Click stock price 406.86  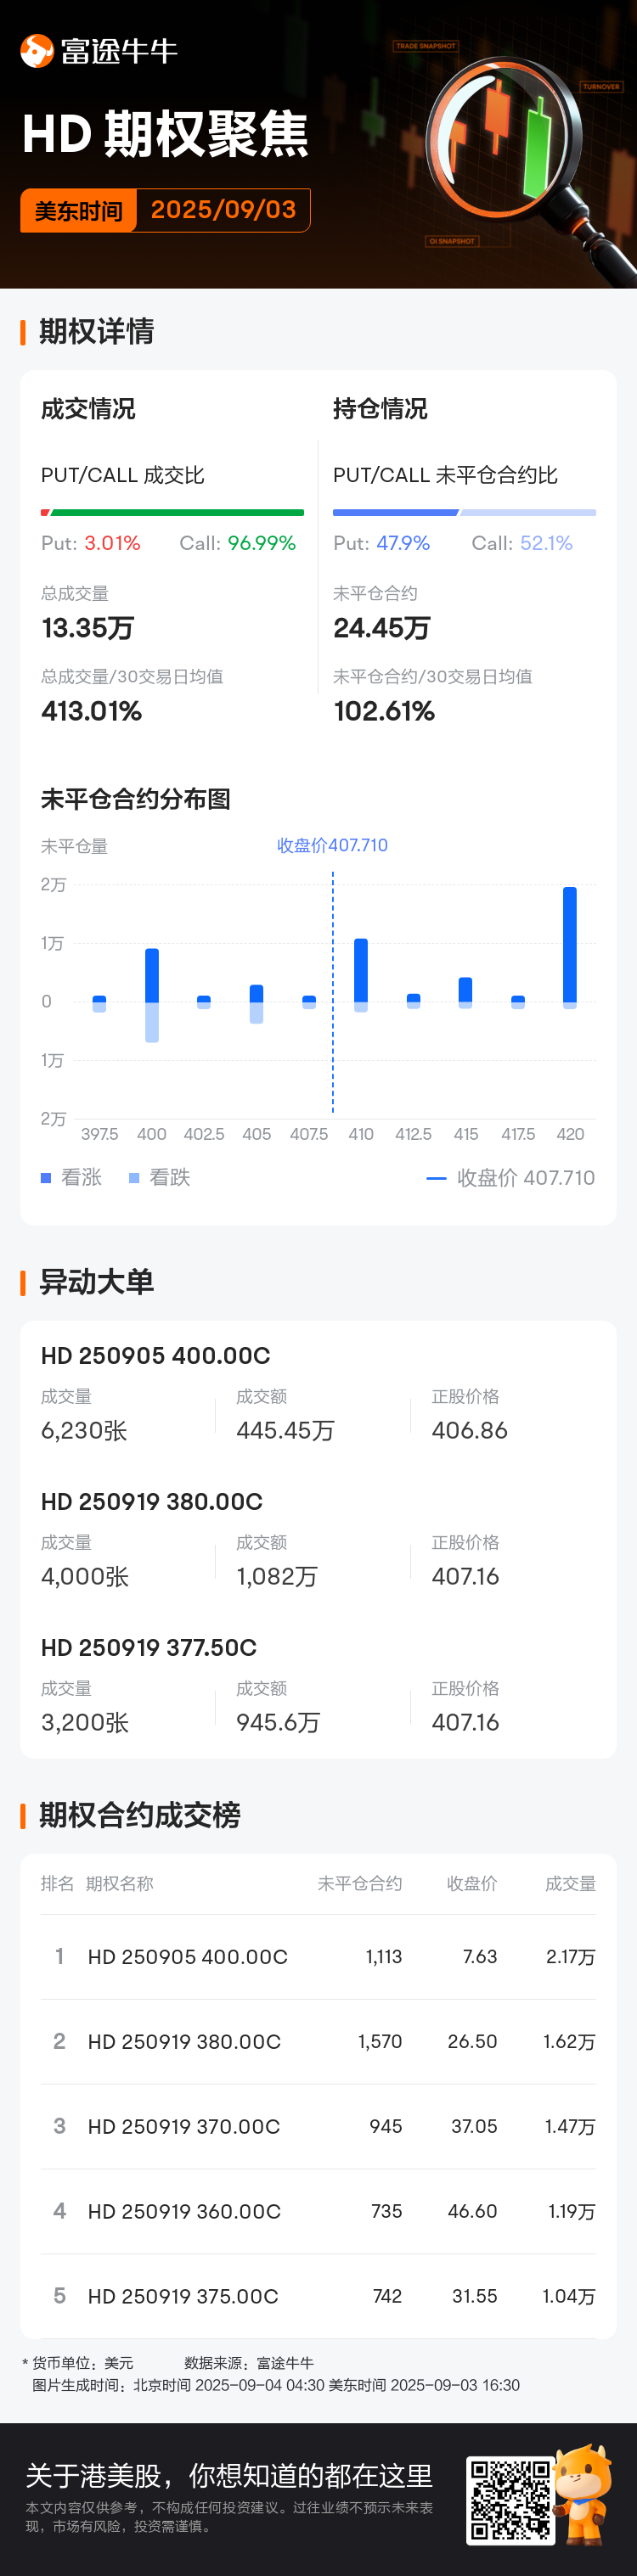click(470, 1430)
